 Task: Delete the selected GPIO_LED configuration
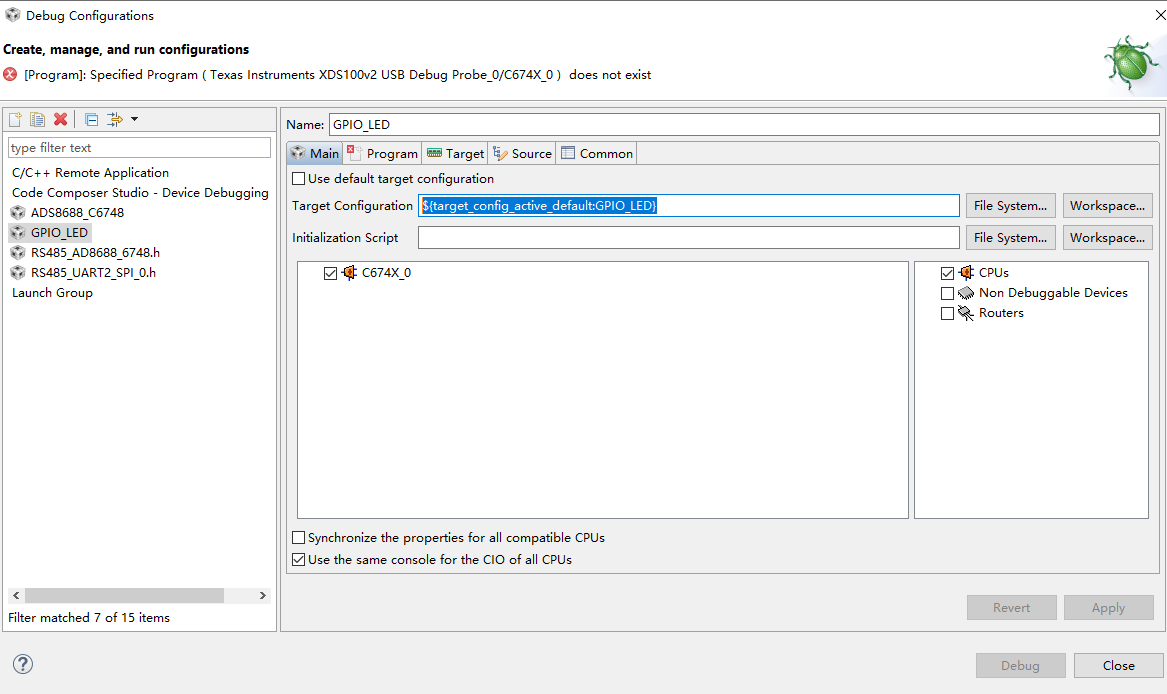[59, 119]
